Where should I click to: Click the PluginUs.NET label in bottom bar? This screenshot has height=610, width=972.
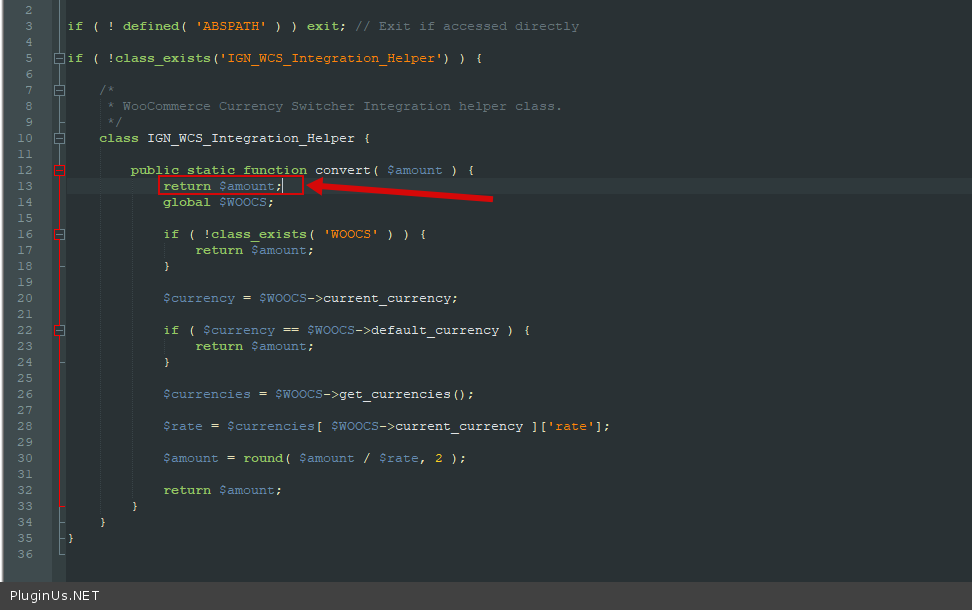click(x=55, y=596)
